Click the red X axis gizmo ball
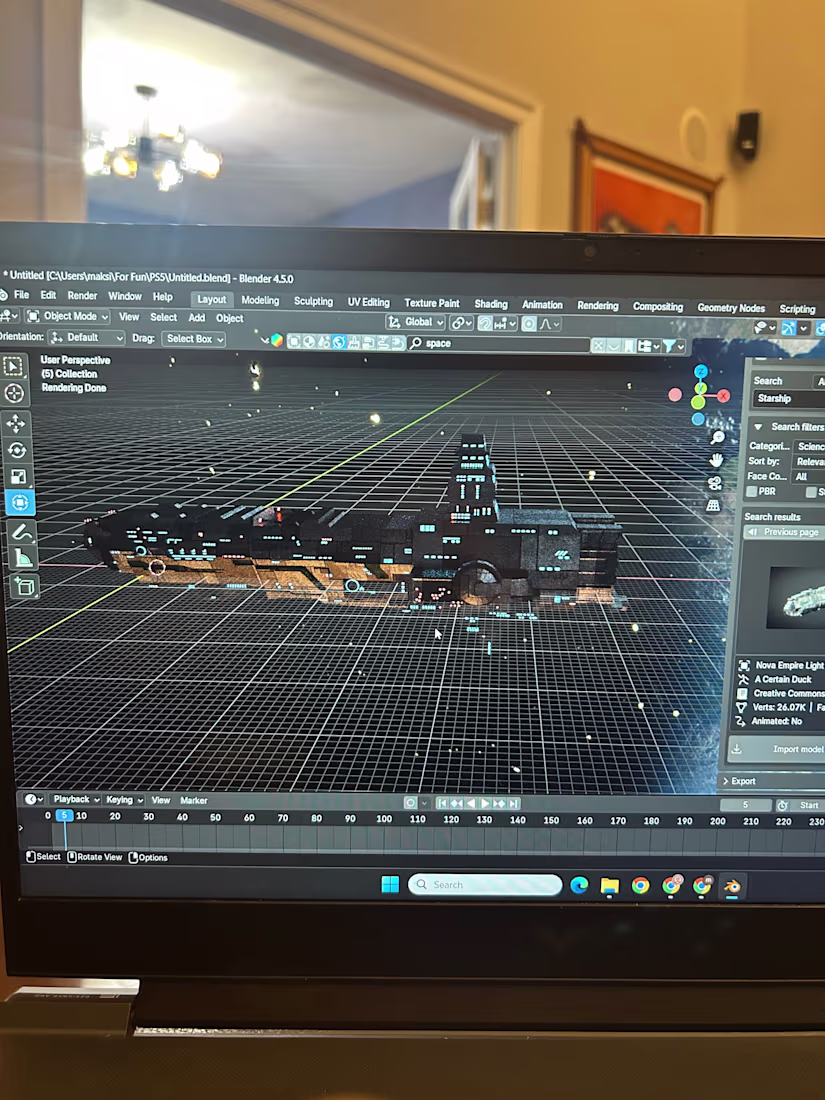Screen dimensions: 825x1100 (x=723, y=396)
